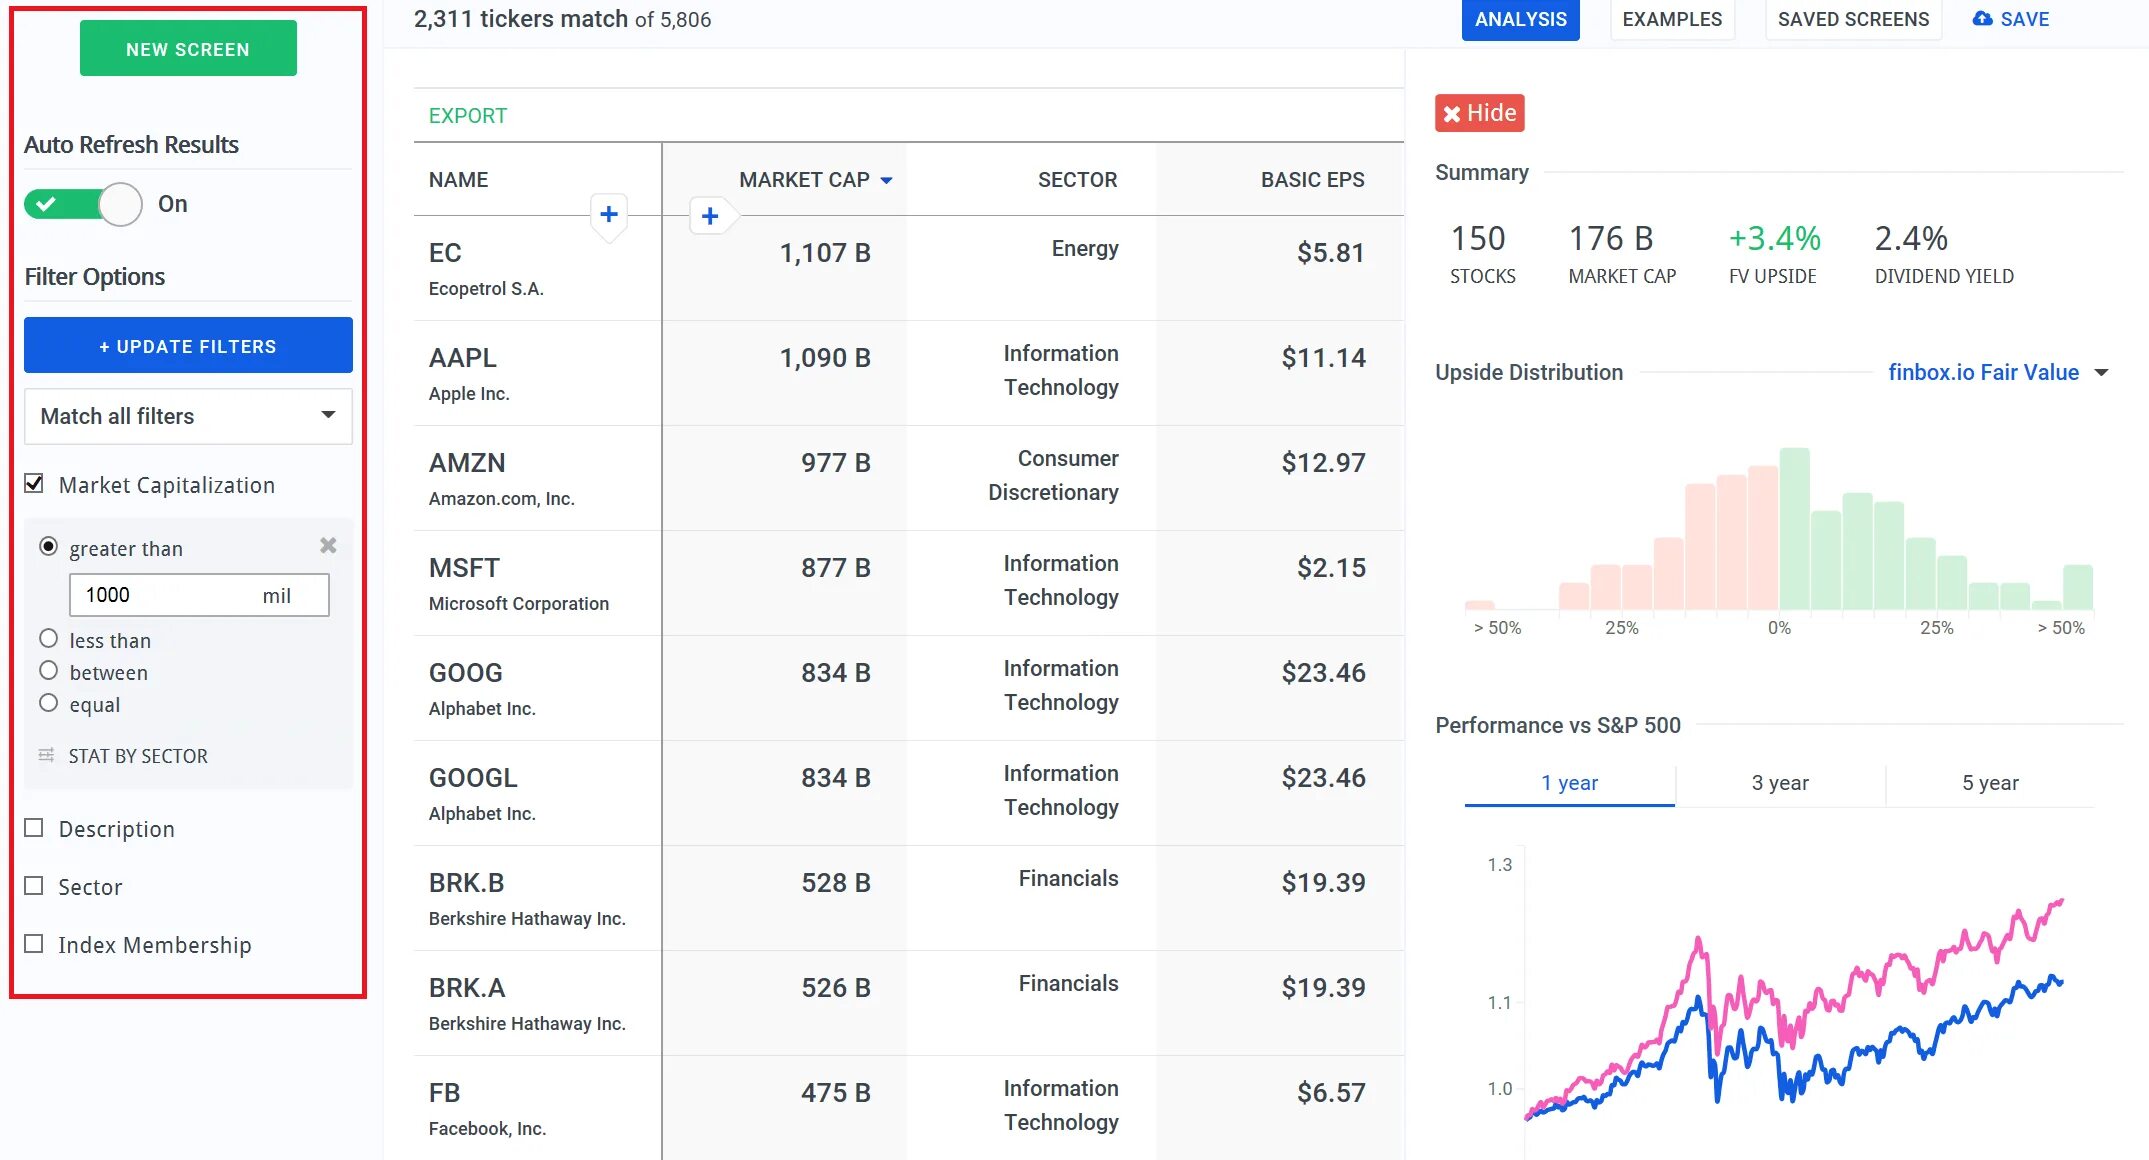Image resolution: width=2149 pixels, height=1160 pixels.
Task: Sort by BASIC EPS column header
Action: pyautogui.click(x=1312, y=180)
